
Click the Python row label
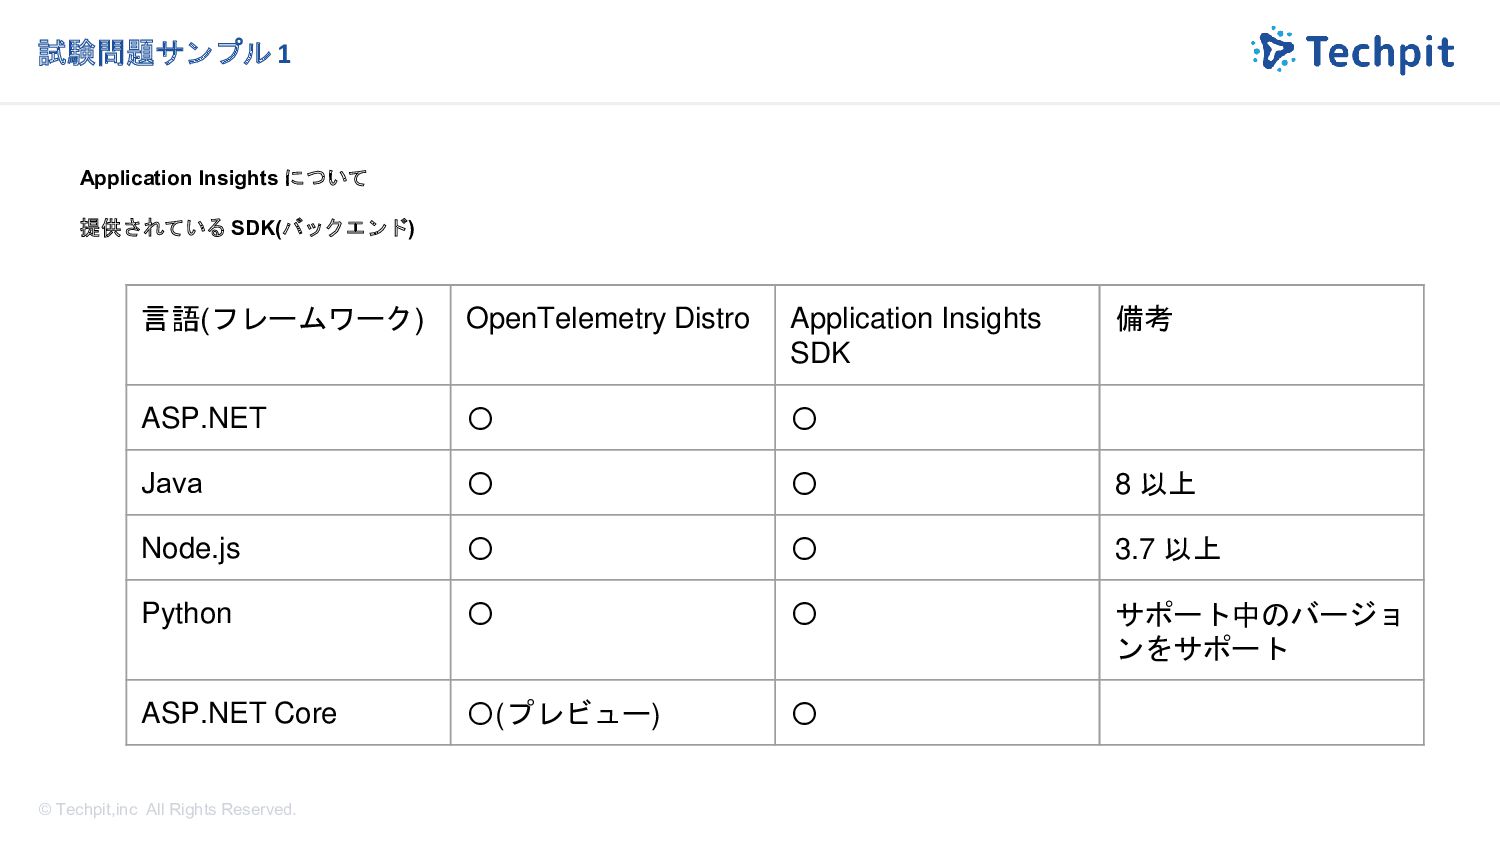[x=187, y=614]
